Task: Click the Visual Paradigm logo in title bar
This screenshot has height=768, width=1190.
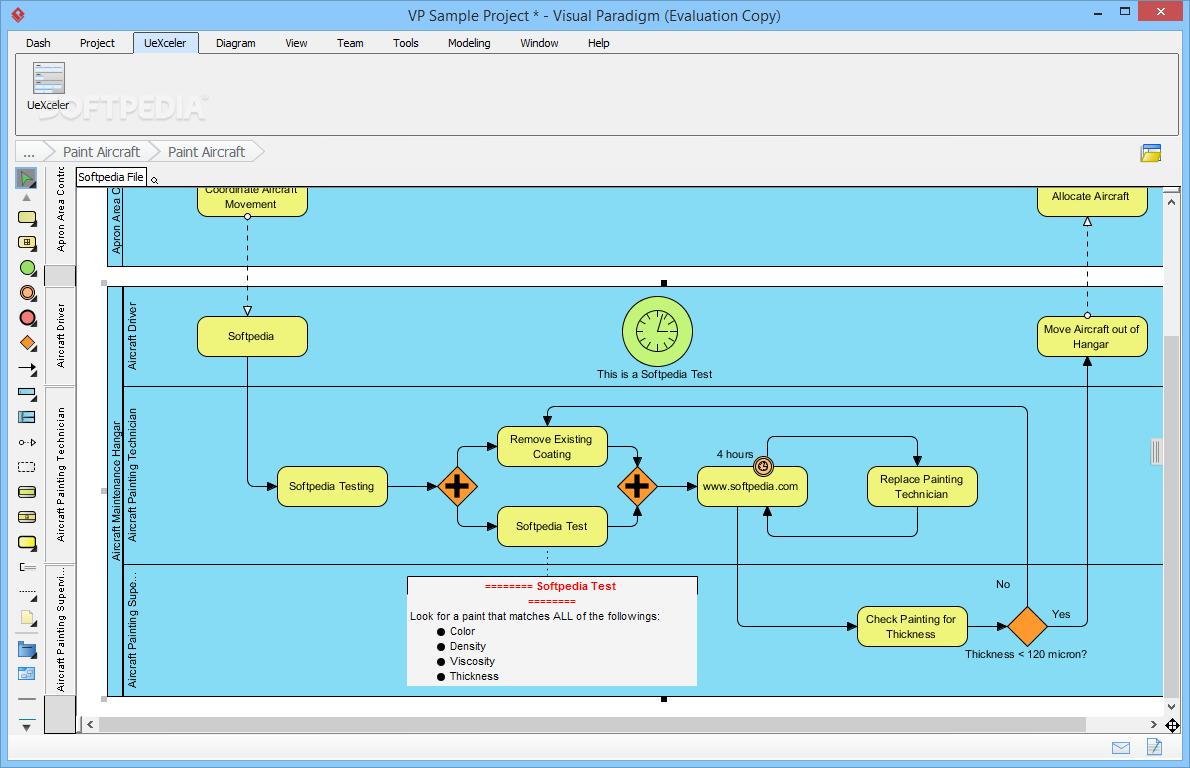Action: point(18,14)
